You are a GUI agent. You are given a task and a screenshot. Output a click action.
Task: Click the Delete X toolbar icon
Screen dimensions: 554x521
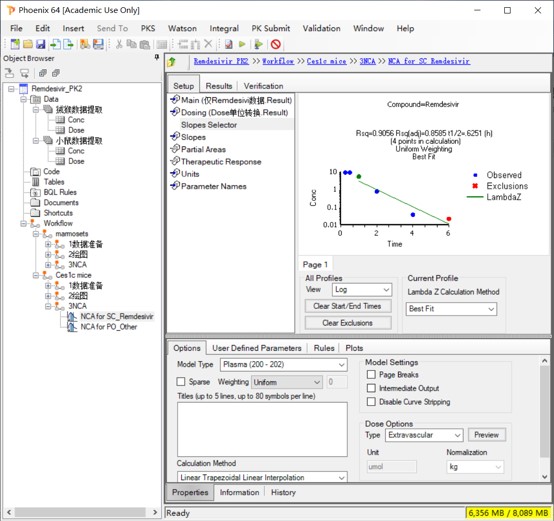point(208,44)
